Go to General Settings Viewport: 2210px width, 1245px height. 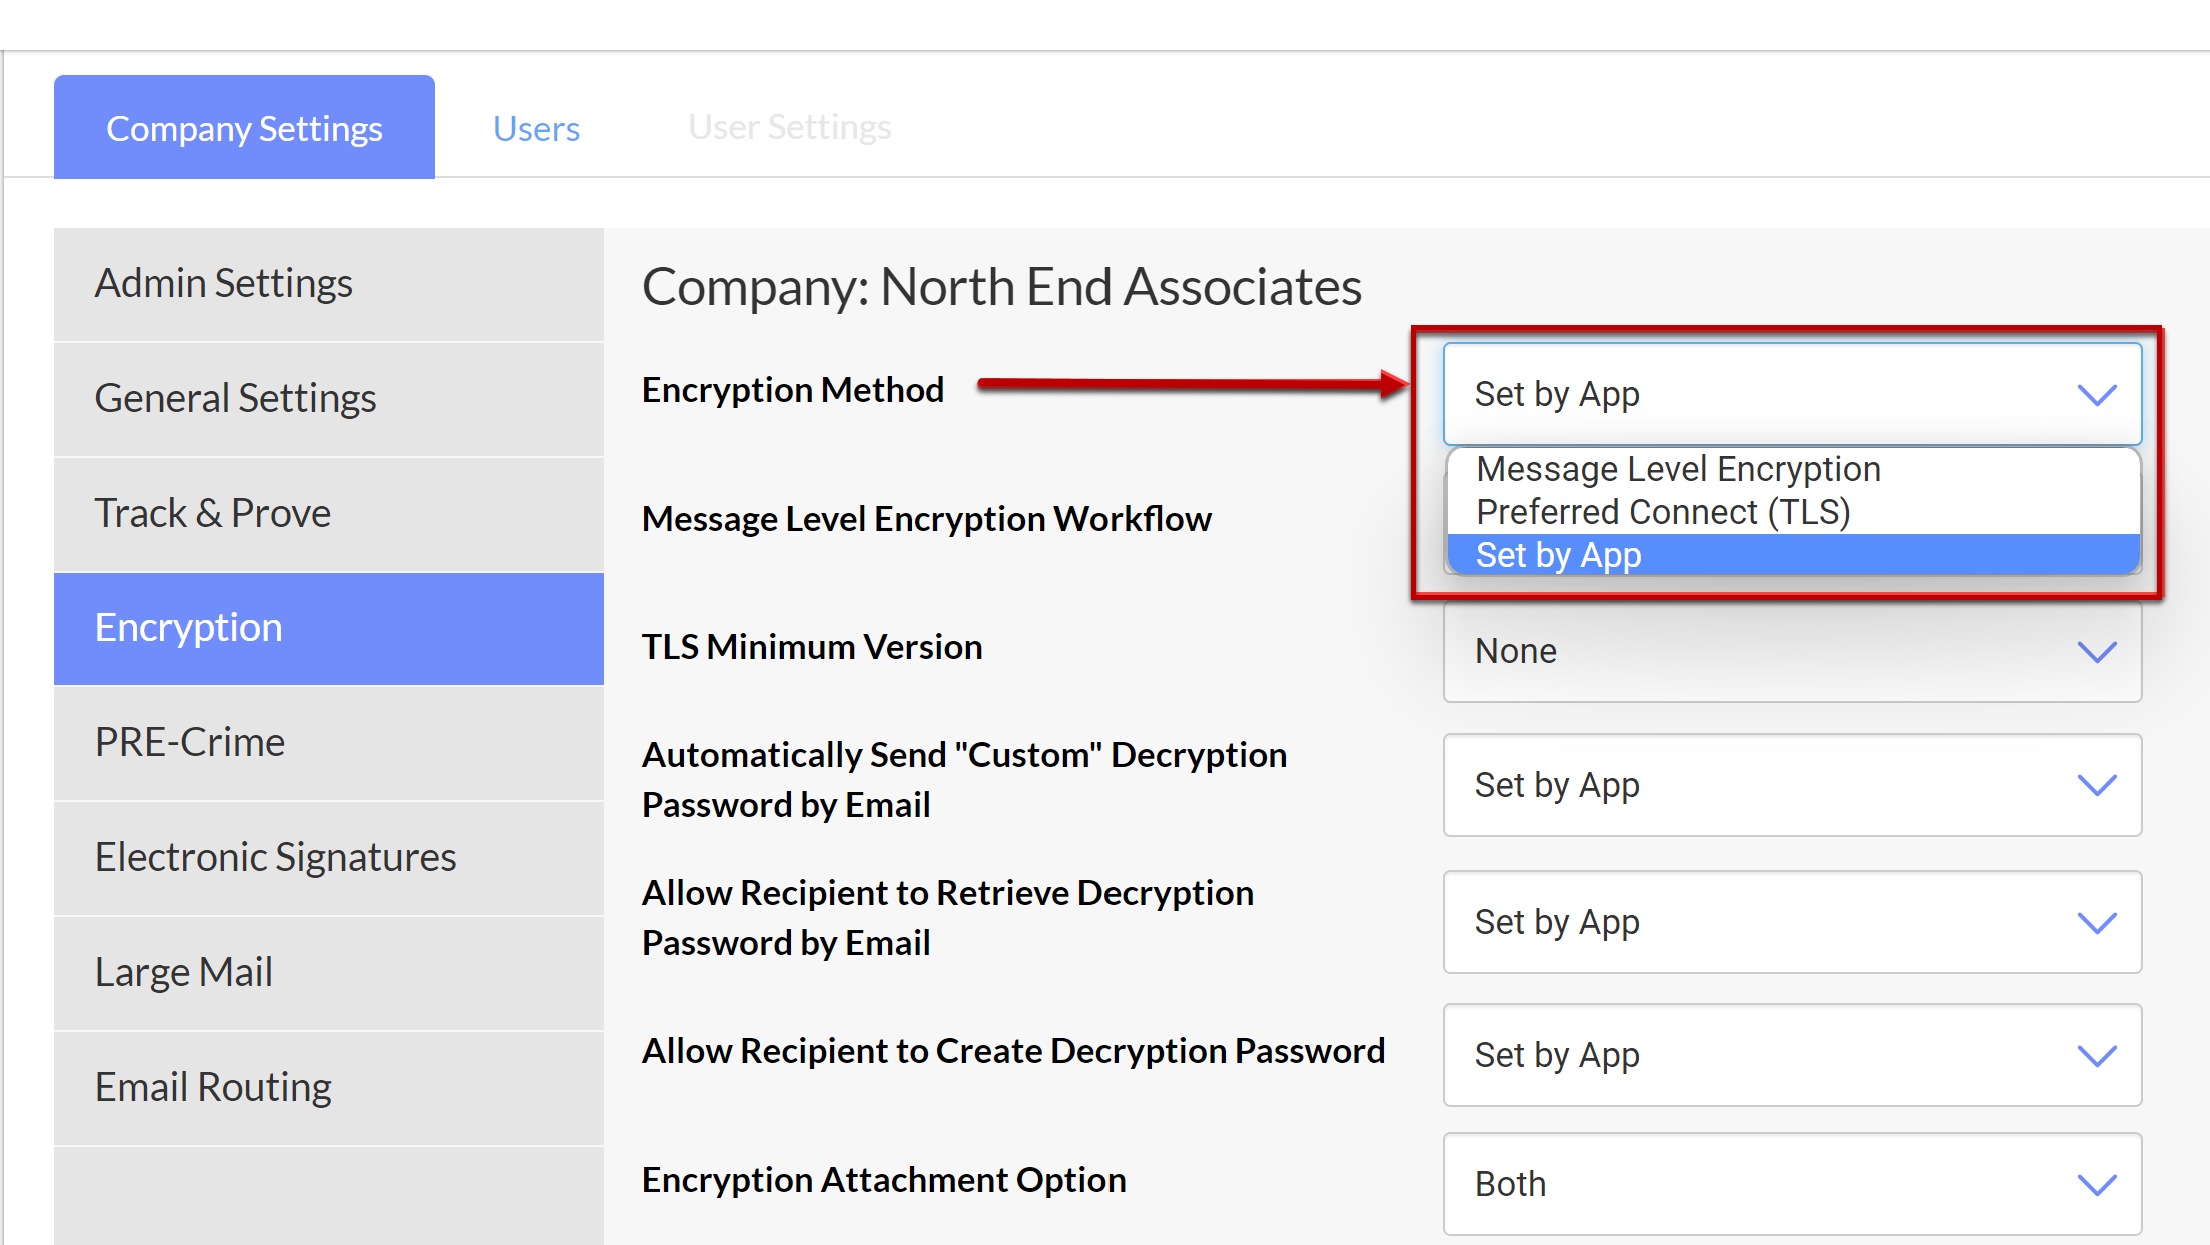coord(235,397)
